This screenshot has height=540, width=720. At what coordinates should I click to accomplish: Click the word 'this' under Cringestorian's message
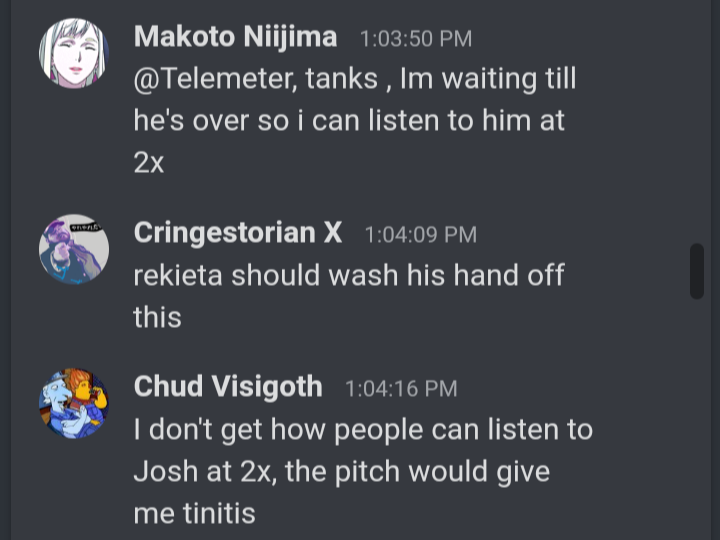[158, 317]
